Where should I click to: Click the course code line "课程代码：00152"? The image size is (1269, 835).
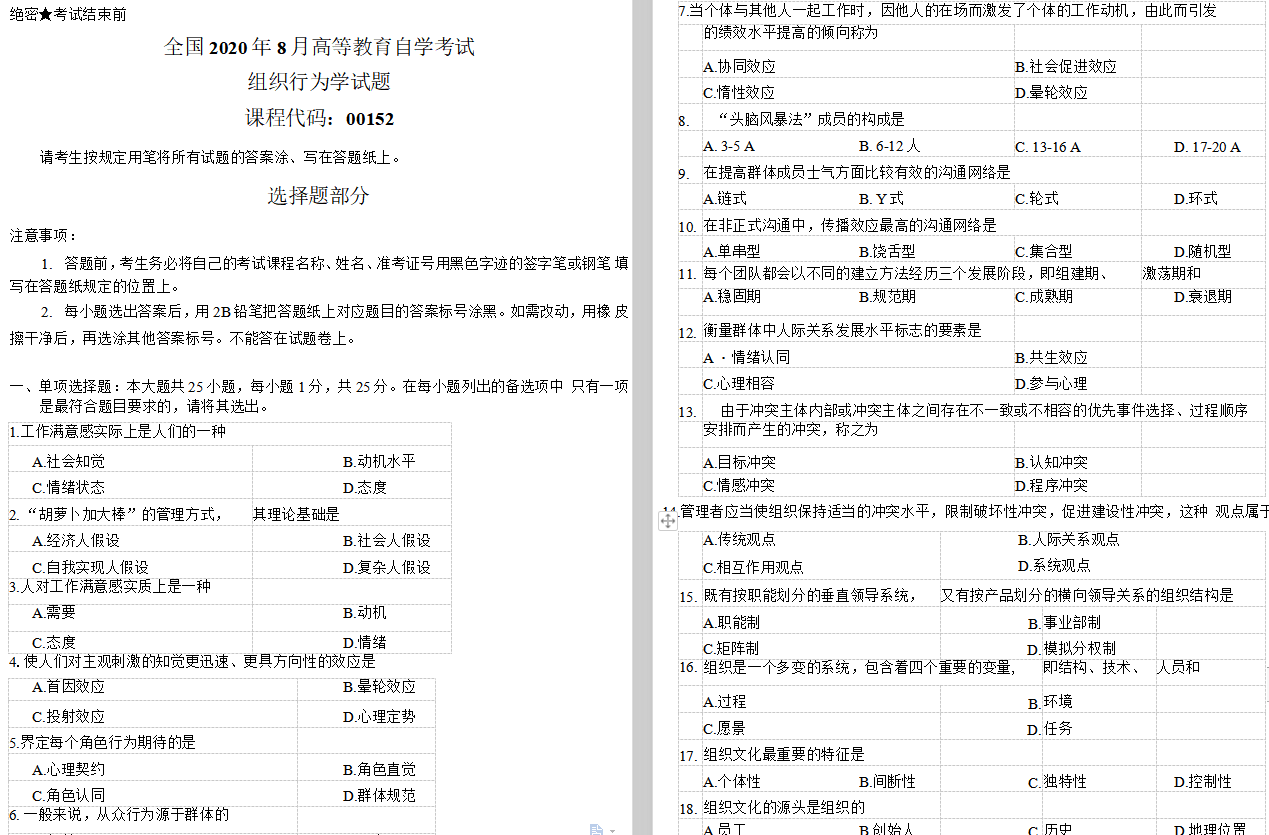(319, 119)
